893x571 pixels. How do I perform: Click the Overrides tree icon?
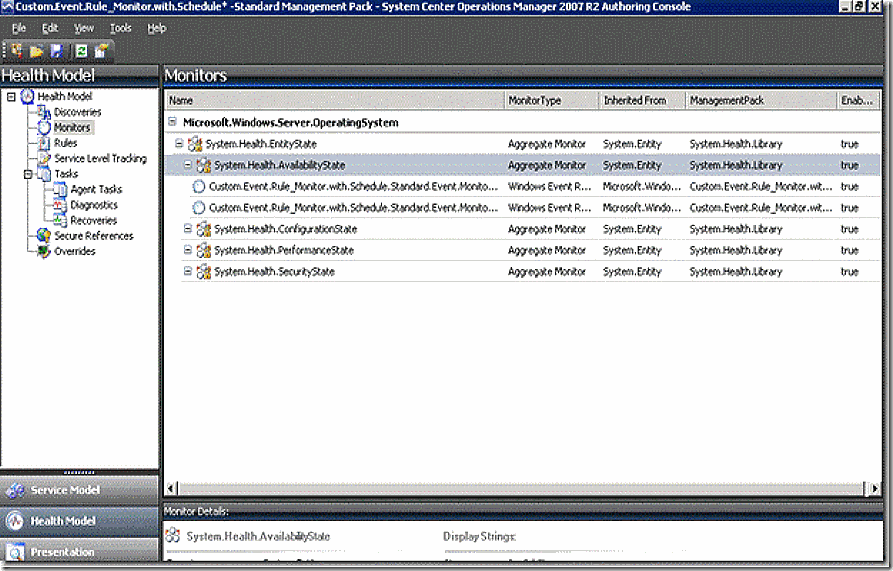pyautogui.click(x=44, y=251)
